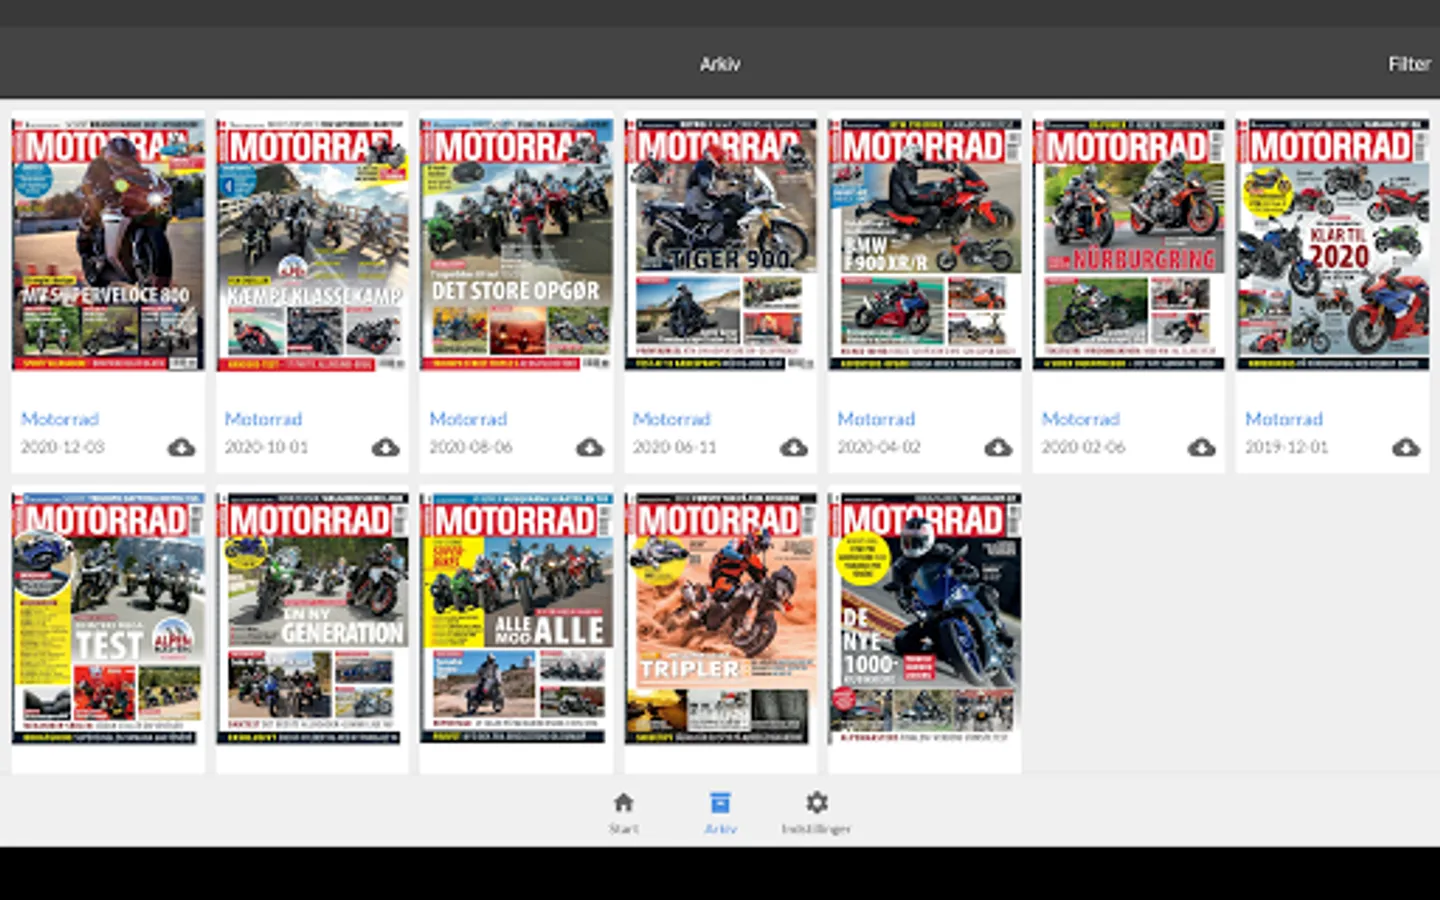Open Alle Mod Alle magazine cover
Viewport: 1440px width, 900px height.
click(516, 618)
